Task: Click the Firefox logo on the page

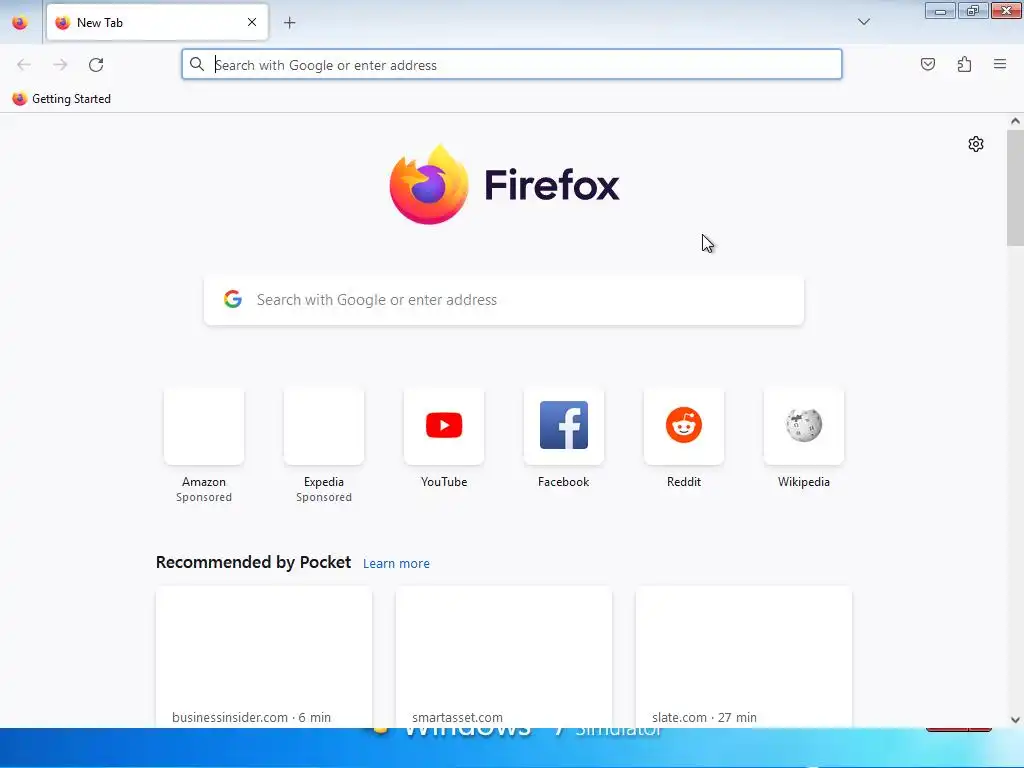Action: click(504, 184)
